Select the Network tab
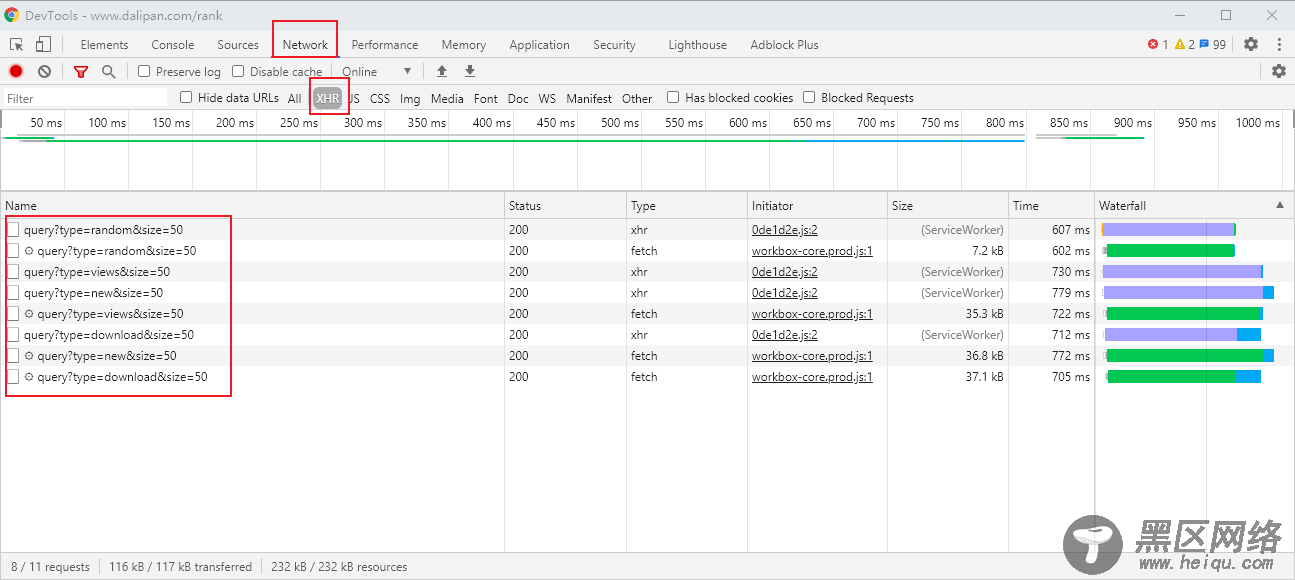This screenshot has width=1295, height=580. click(x=305, y=44)
